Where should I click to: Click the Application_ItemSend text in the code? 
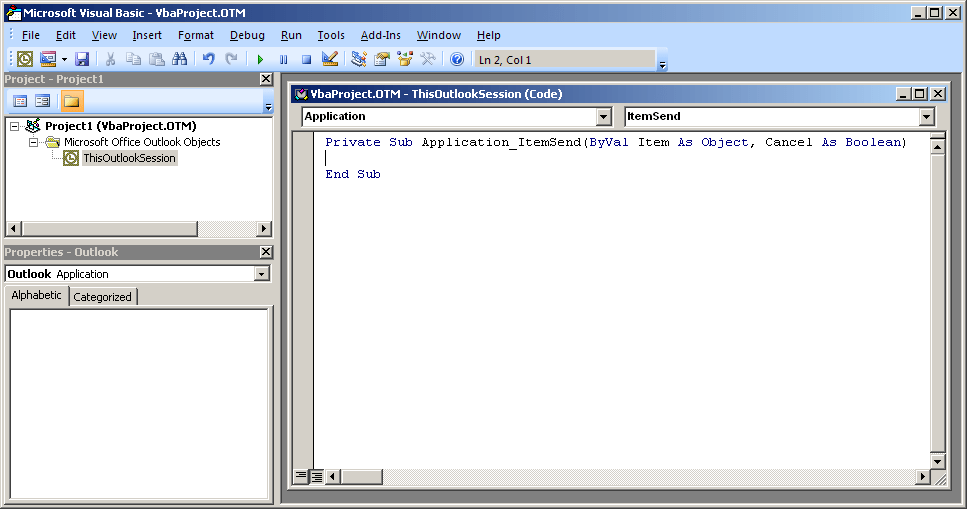501,142
